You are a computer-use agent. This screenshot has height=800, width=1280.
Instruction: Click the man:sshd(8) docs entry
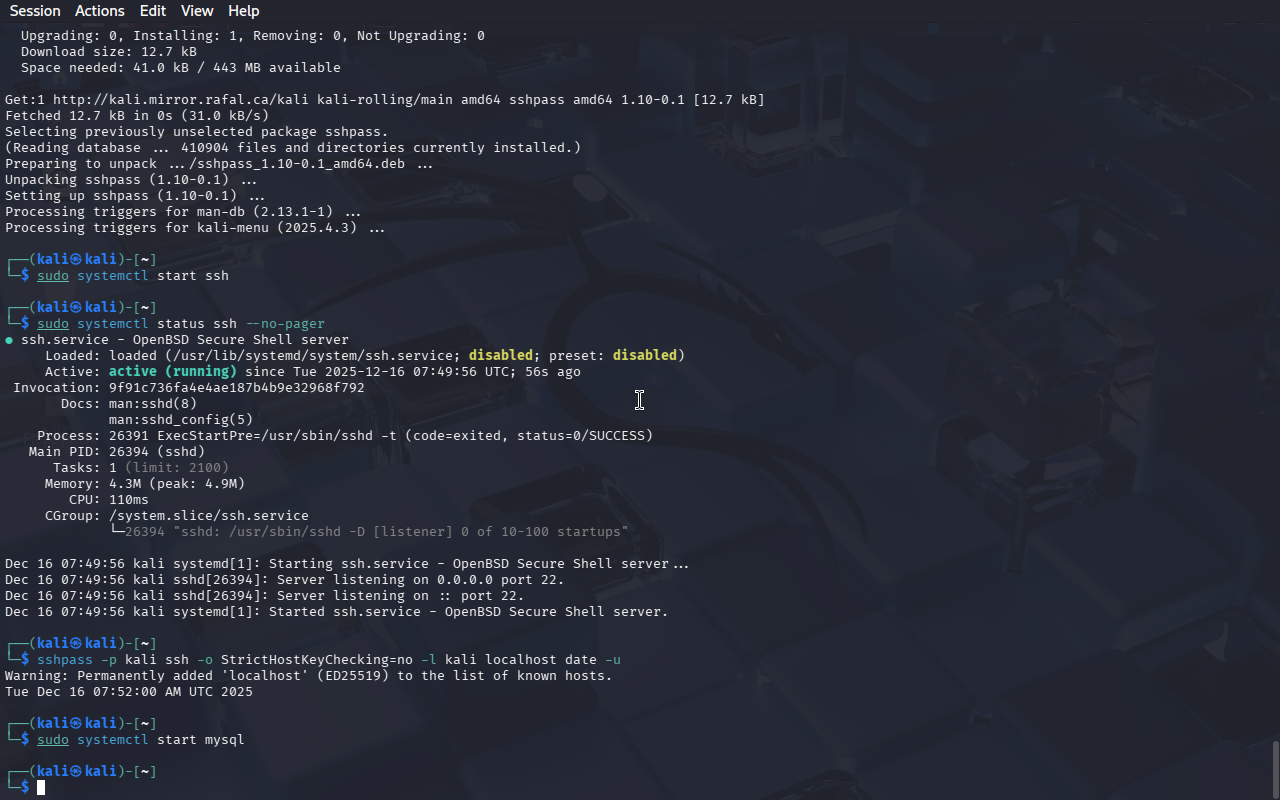(153, 403)
